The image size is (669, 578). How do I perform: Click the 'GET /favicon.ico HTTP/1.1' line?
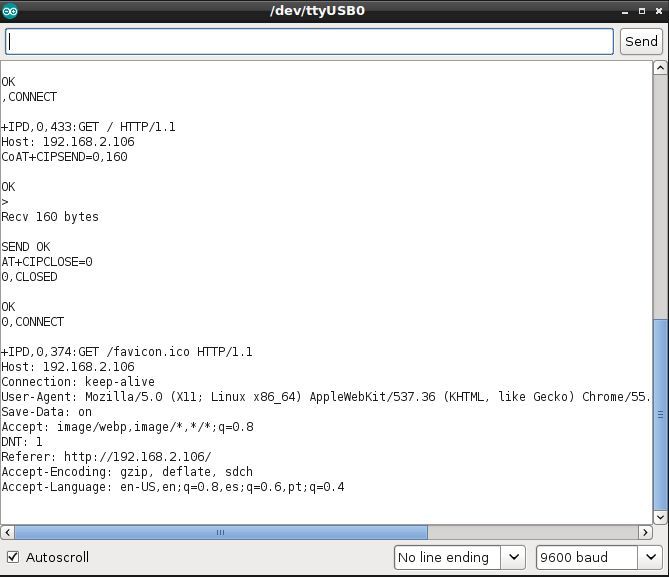(127, 352)
